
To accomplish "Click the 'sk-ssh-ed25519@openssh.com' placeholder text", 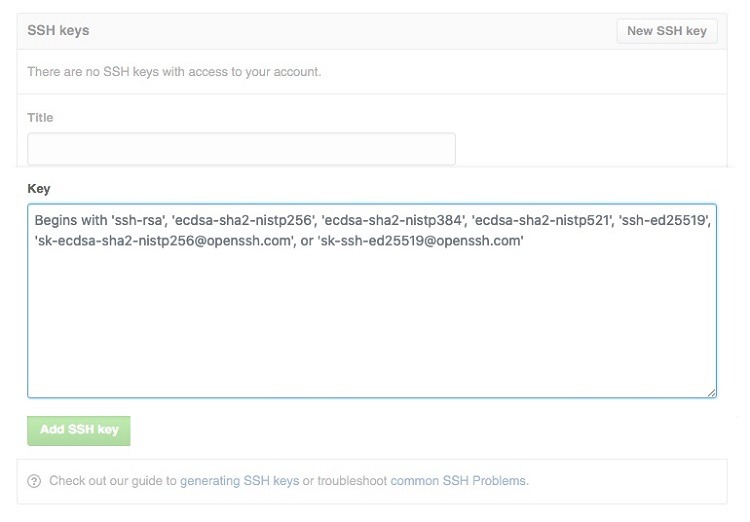I will click(420, 241).
